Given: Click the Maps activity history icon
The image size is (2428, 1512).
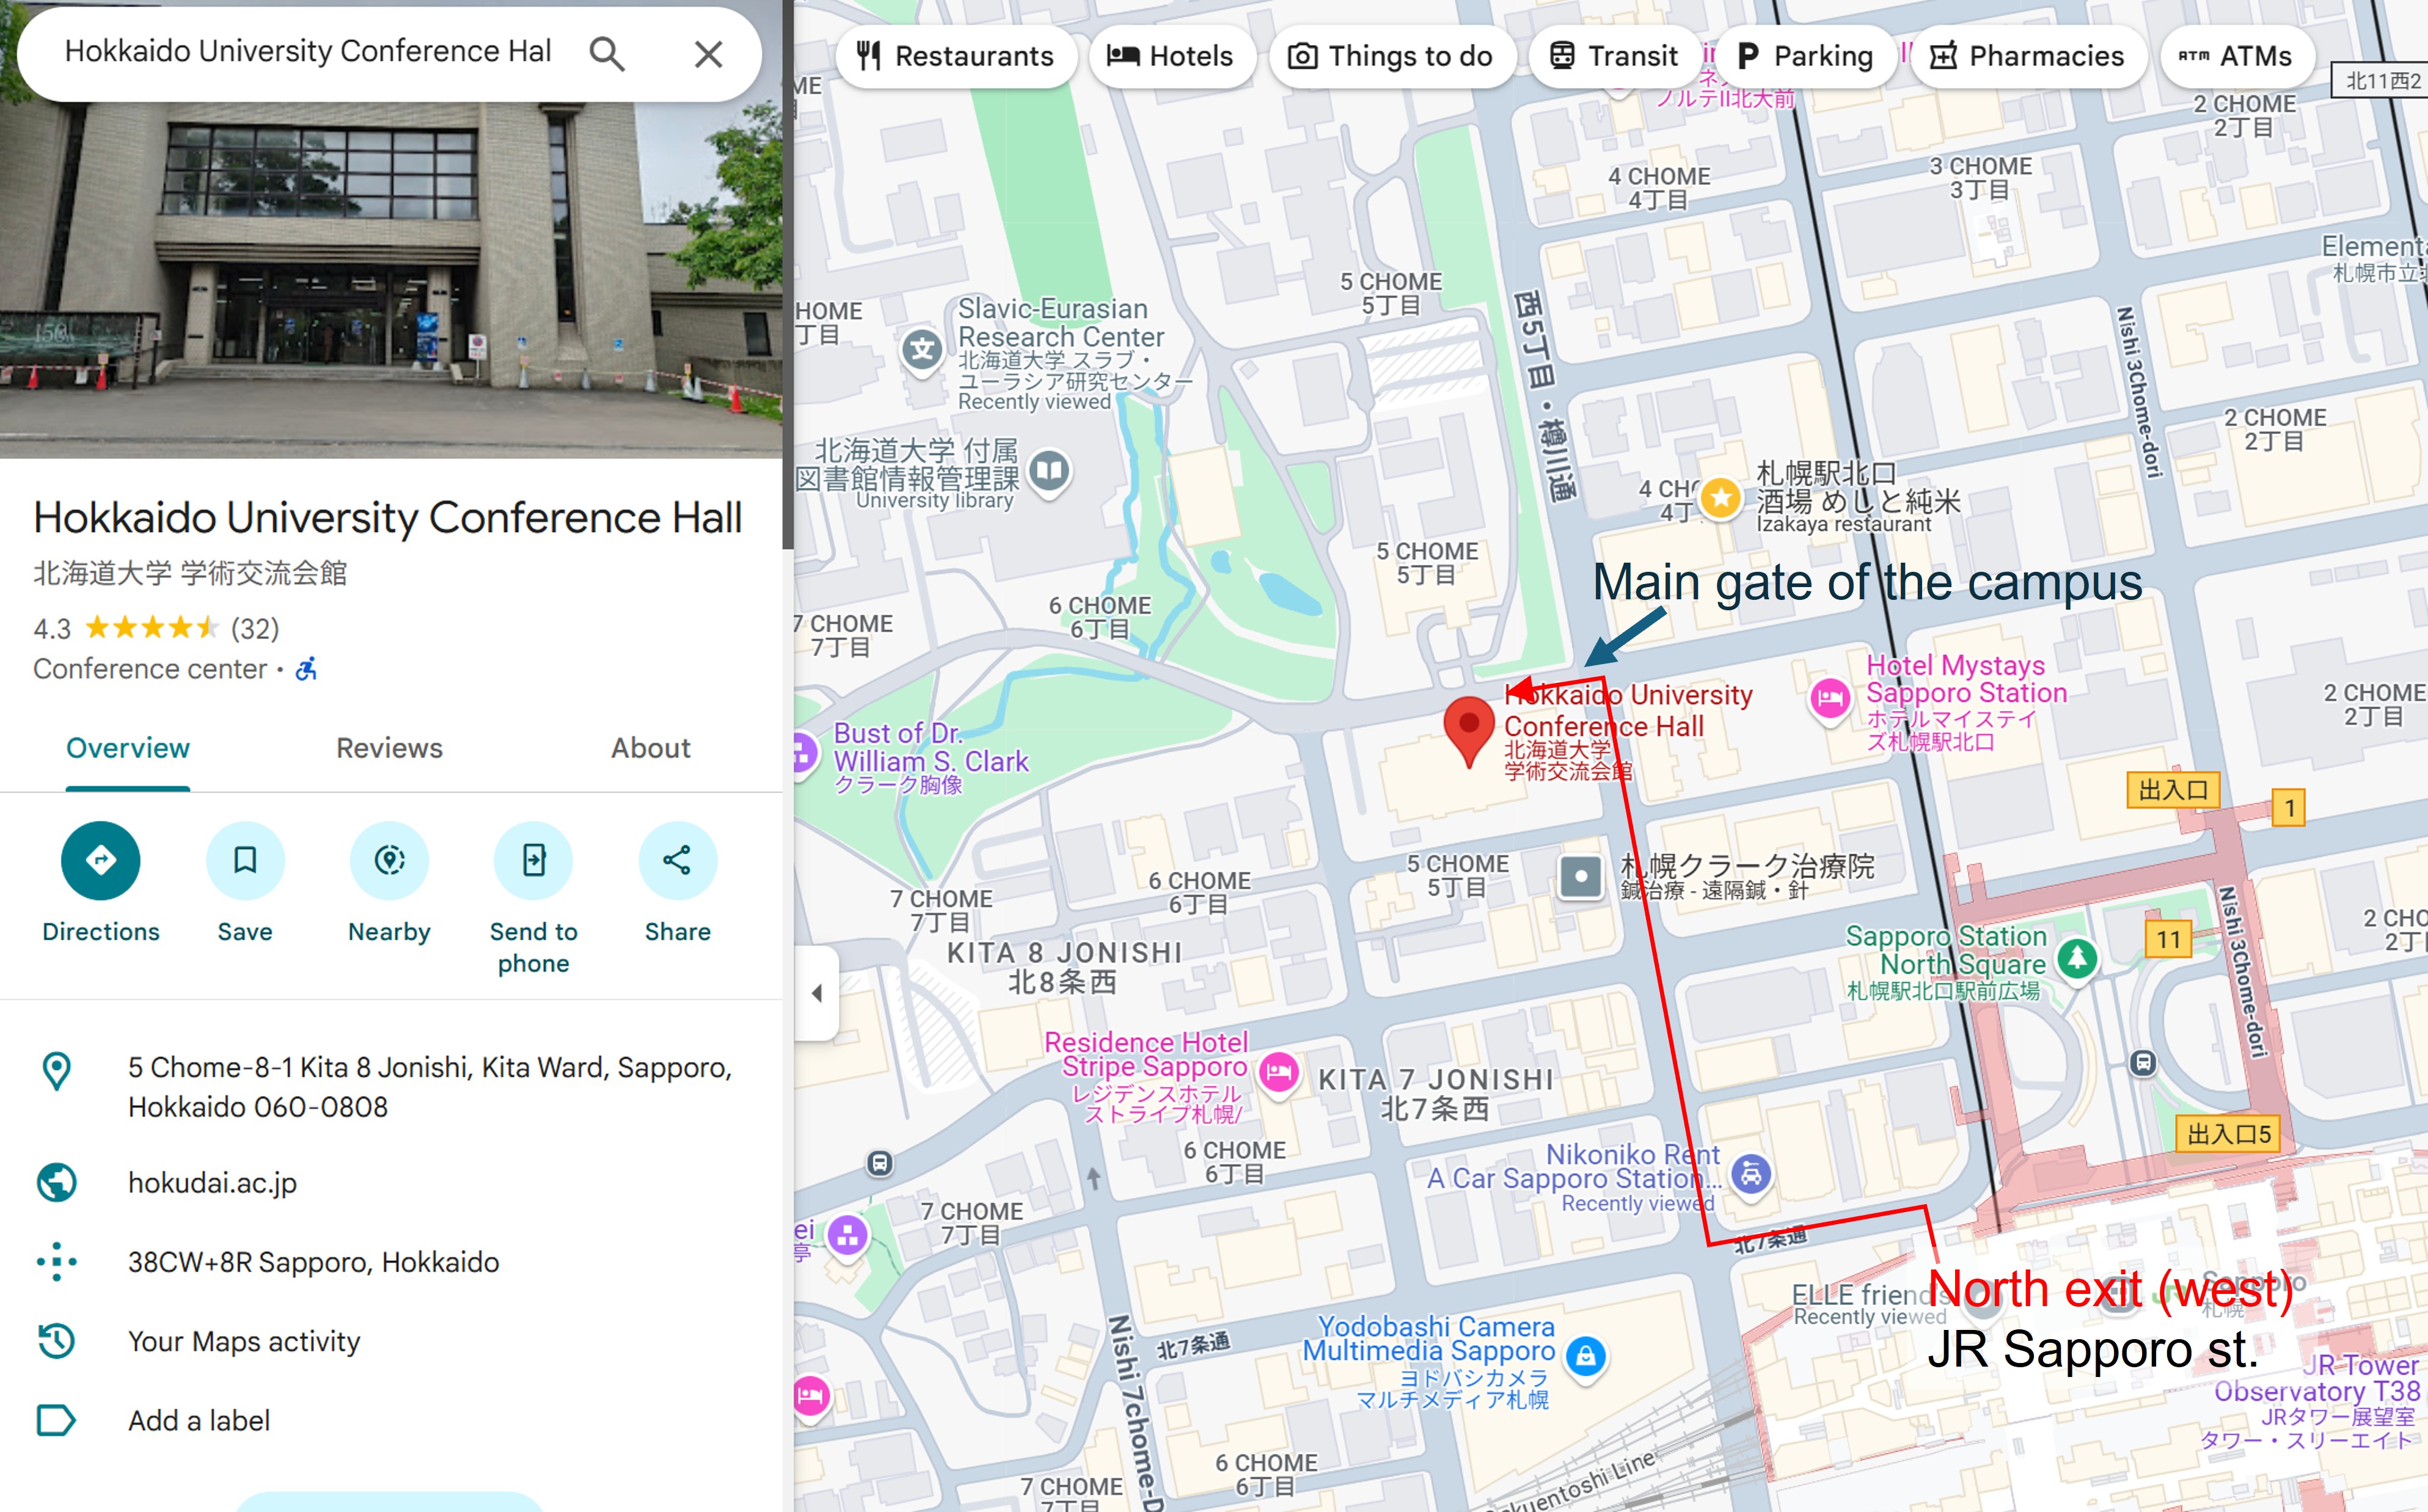Looking at the screenshot, I should tap(56, 1341).
